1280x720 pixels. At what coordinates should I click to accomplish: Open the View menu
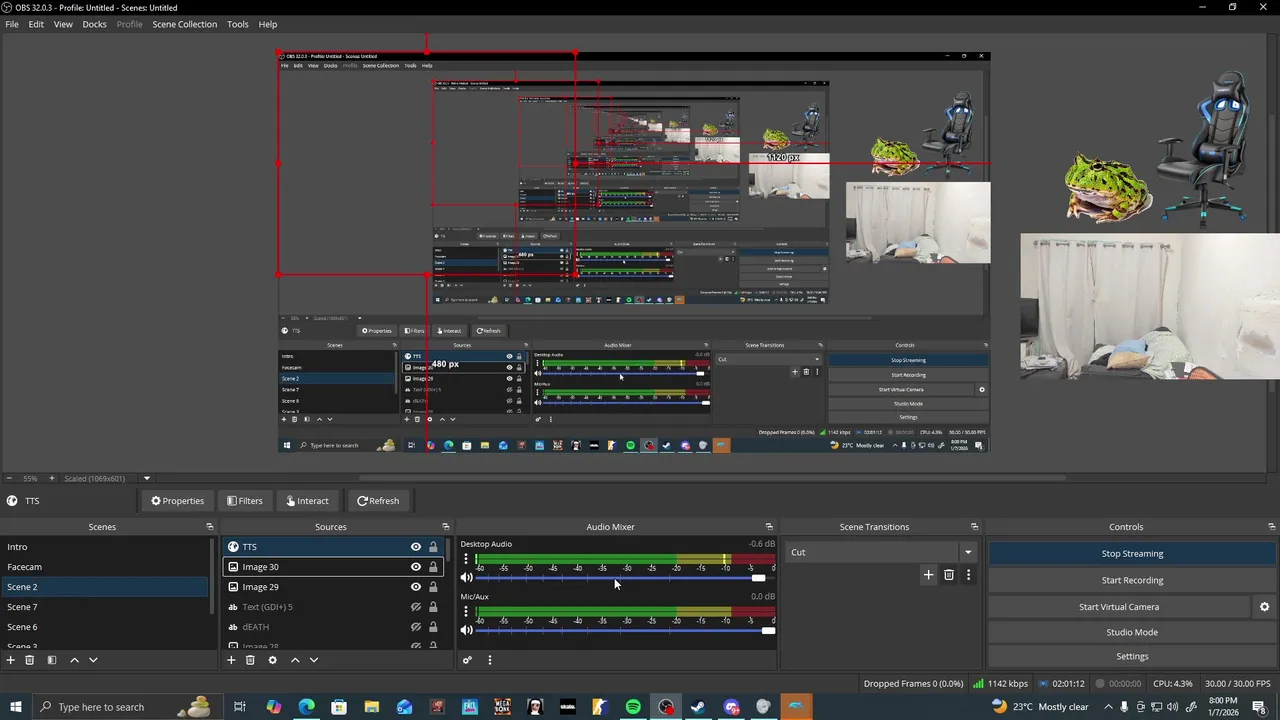pyautogui.click(x=63, y=24)
